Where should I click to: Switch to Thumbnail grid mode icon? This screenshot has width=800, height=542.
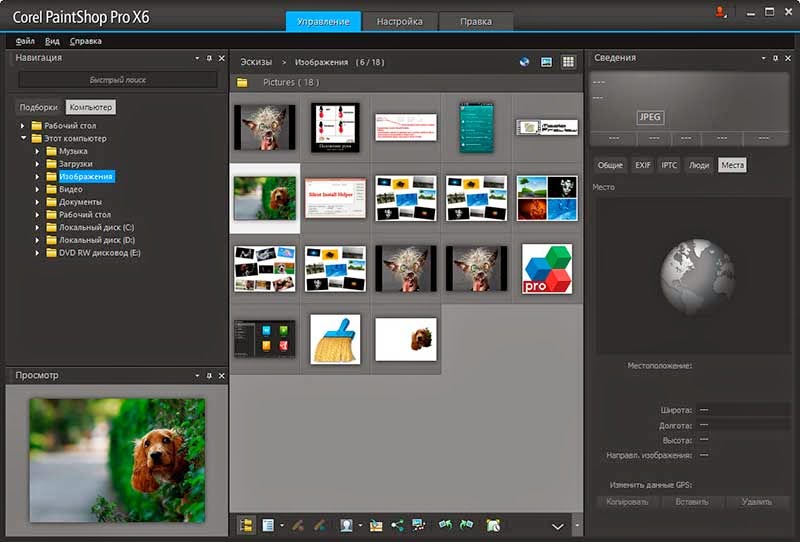point(568,62)
